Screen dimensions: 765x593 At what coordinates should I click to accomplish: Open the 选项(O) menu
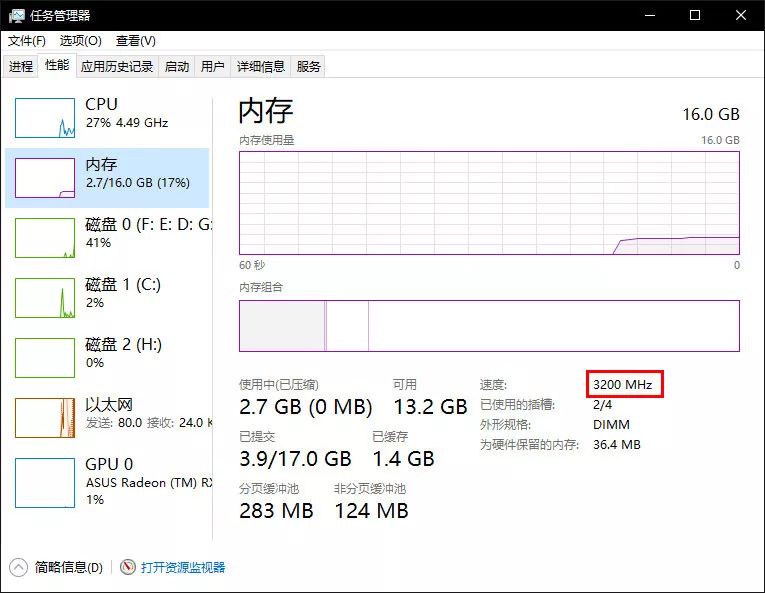pos(80,41)
